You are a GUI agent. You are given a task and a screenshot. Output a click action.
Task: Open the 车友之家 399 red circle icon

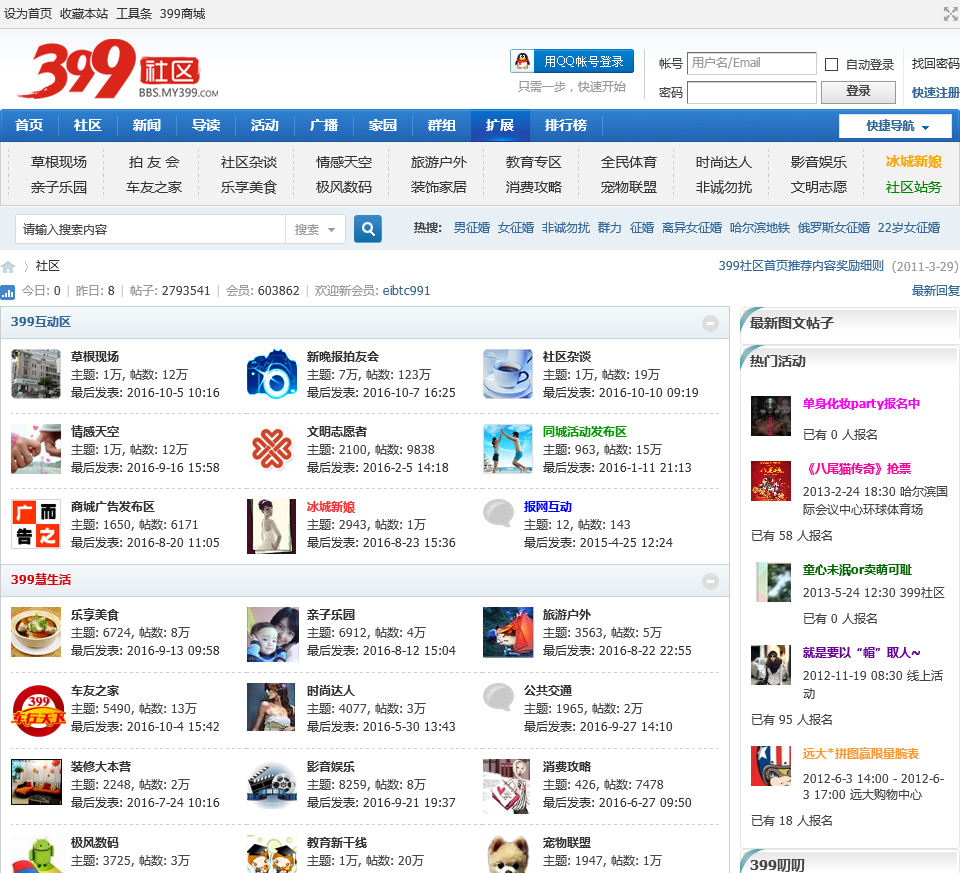(x=38, y=710)
